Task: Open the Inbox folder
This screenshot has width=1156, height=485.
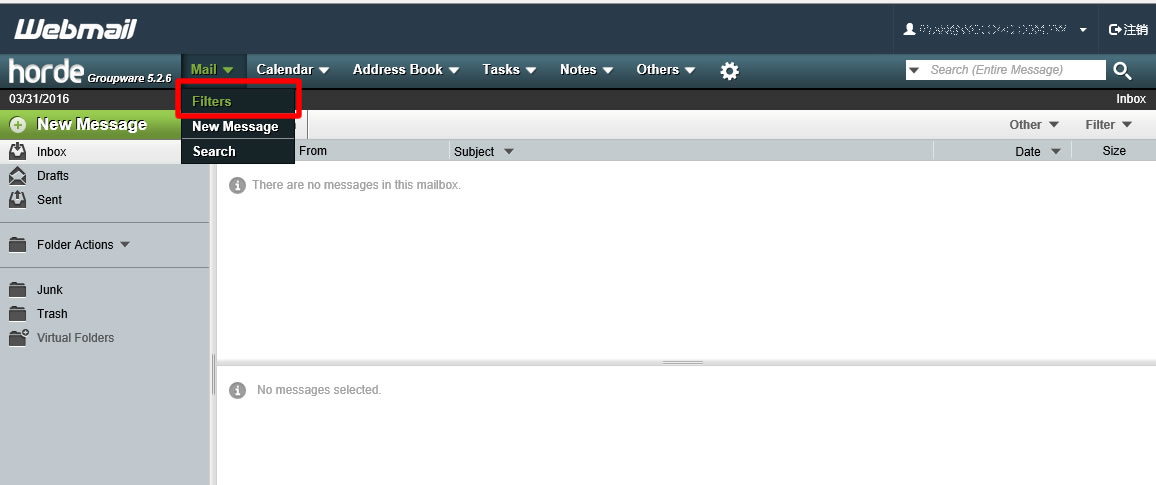Action: (51, 152)
